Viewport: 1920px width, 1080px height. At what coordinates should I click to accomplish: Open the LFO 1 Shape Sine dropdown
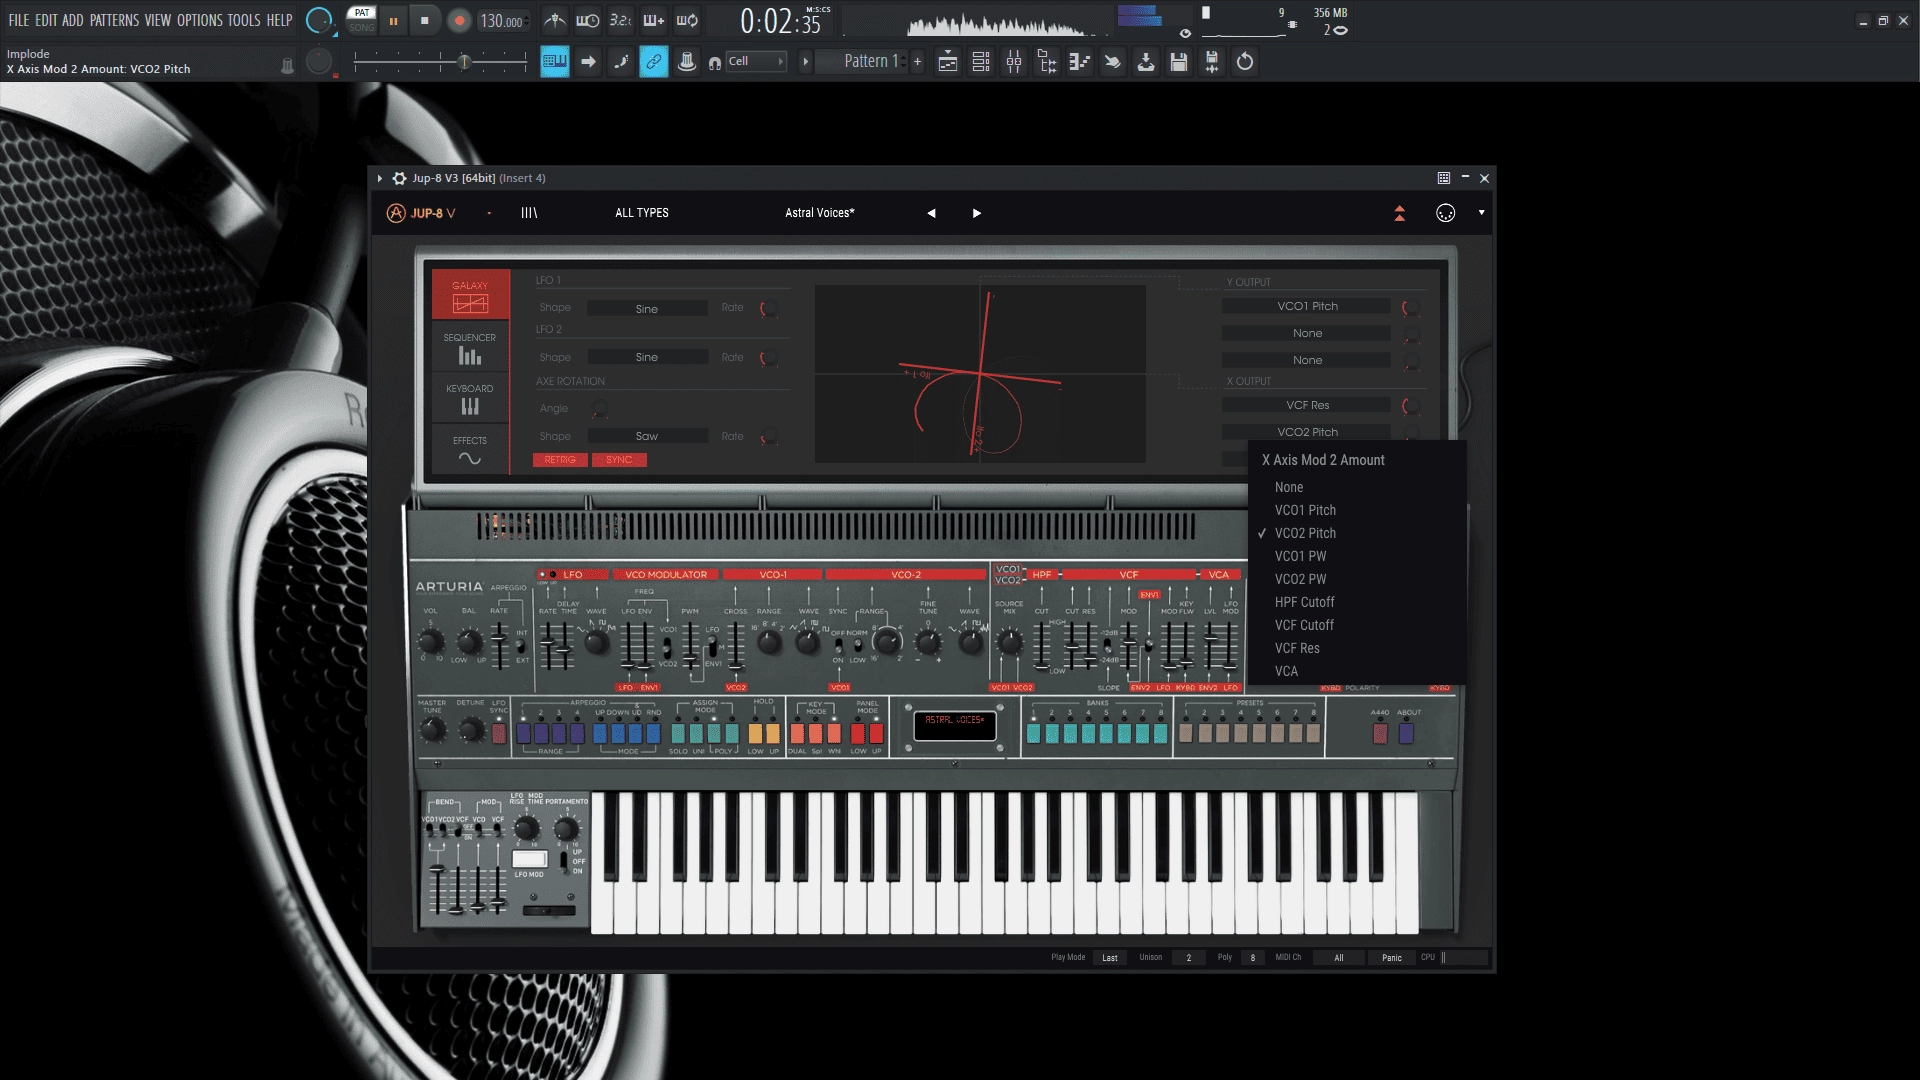[x=647, y=309]
